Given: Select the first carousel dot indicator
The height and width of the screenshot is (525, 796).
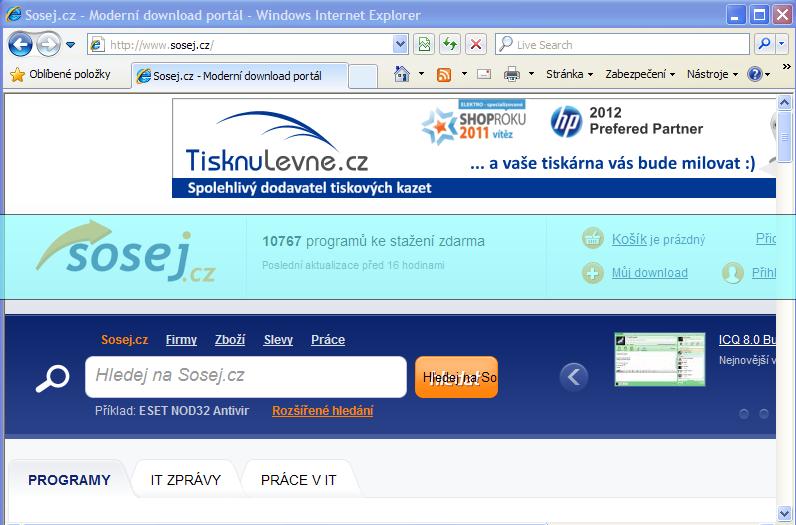Looking at the screenshot, I should point(744,414).
